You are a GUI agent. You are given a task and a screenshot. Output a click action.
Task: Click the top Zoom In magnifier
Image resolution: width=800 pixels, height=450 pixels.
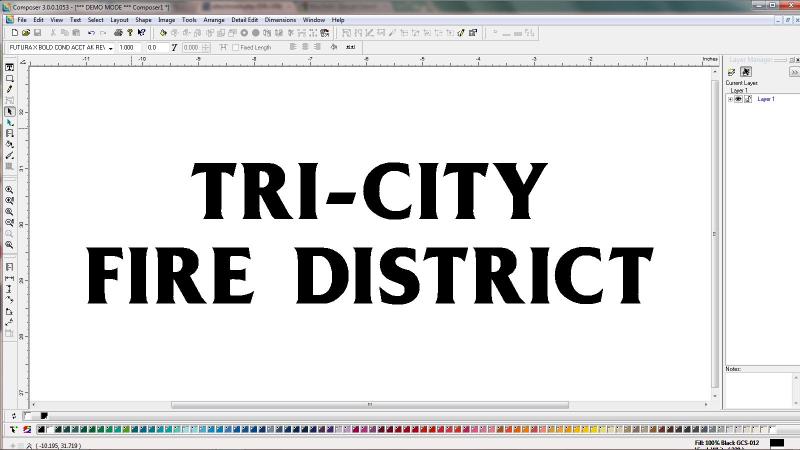point(9,190)
